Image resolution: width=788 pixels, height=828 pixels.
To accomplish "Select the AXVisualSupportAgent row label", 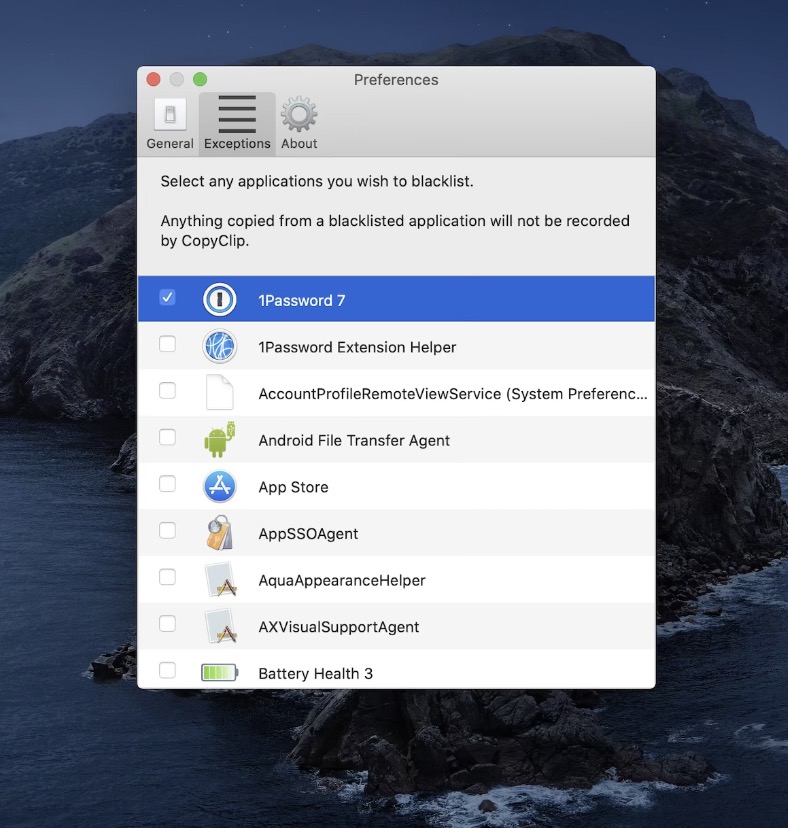I will click(338, 627).
